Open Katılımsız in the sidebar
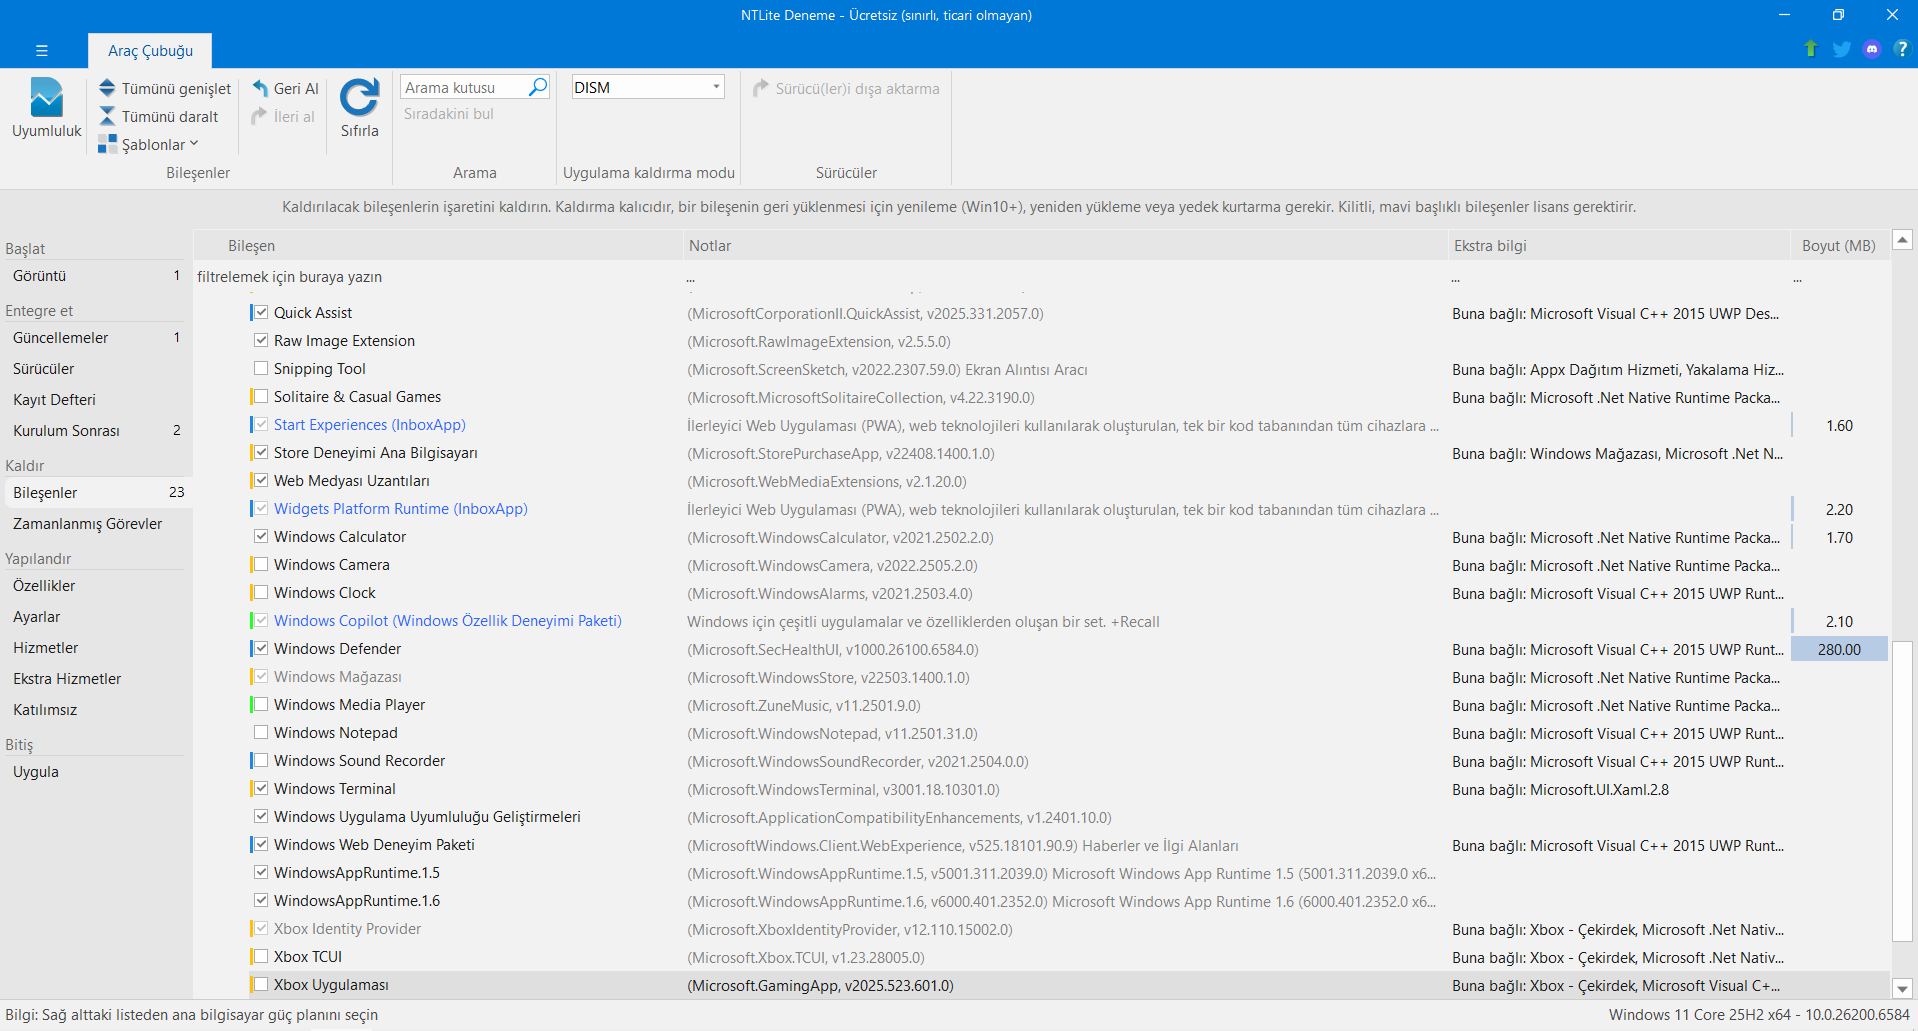The width and height of the screenshot is (1918, 1031). 96,709
